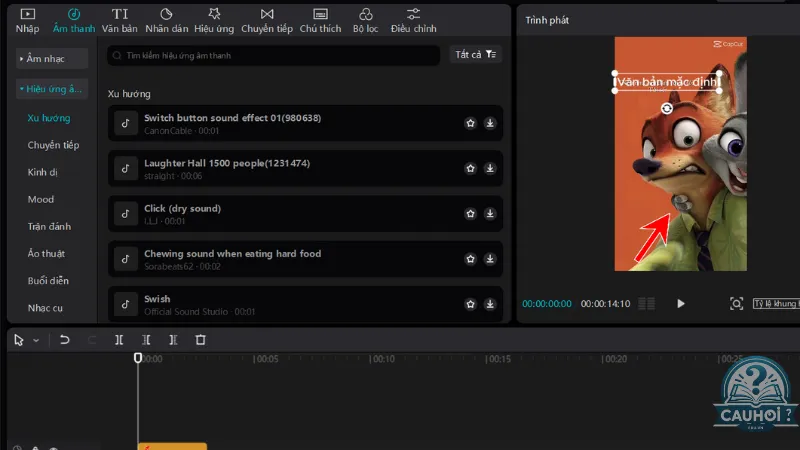Favorite the Swish sound effect

point(470,304)
